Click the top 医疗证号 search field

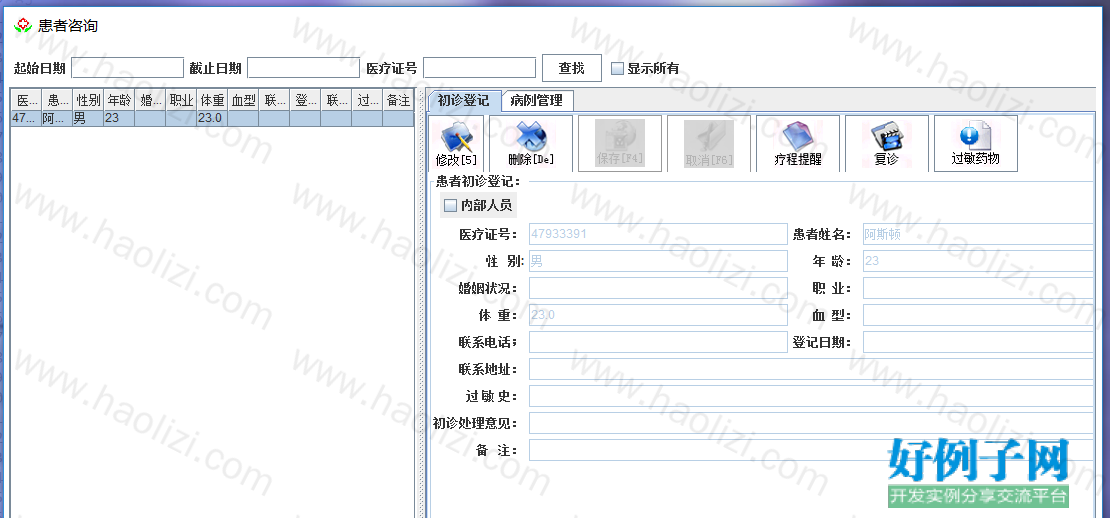point(479,68)
